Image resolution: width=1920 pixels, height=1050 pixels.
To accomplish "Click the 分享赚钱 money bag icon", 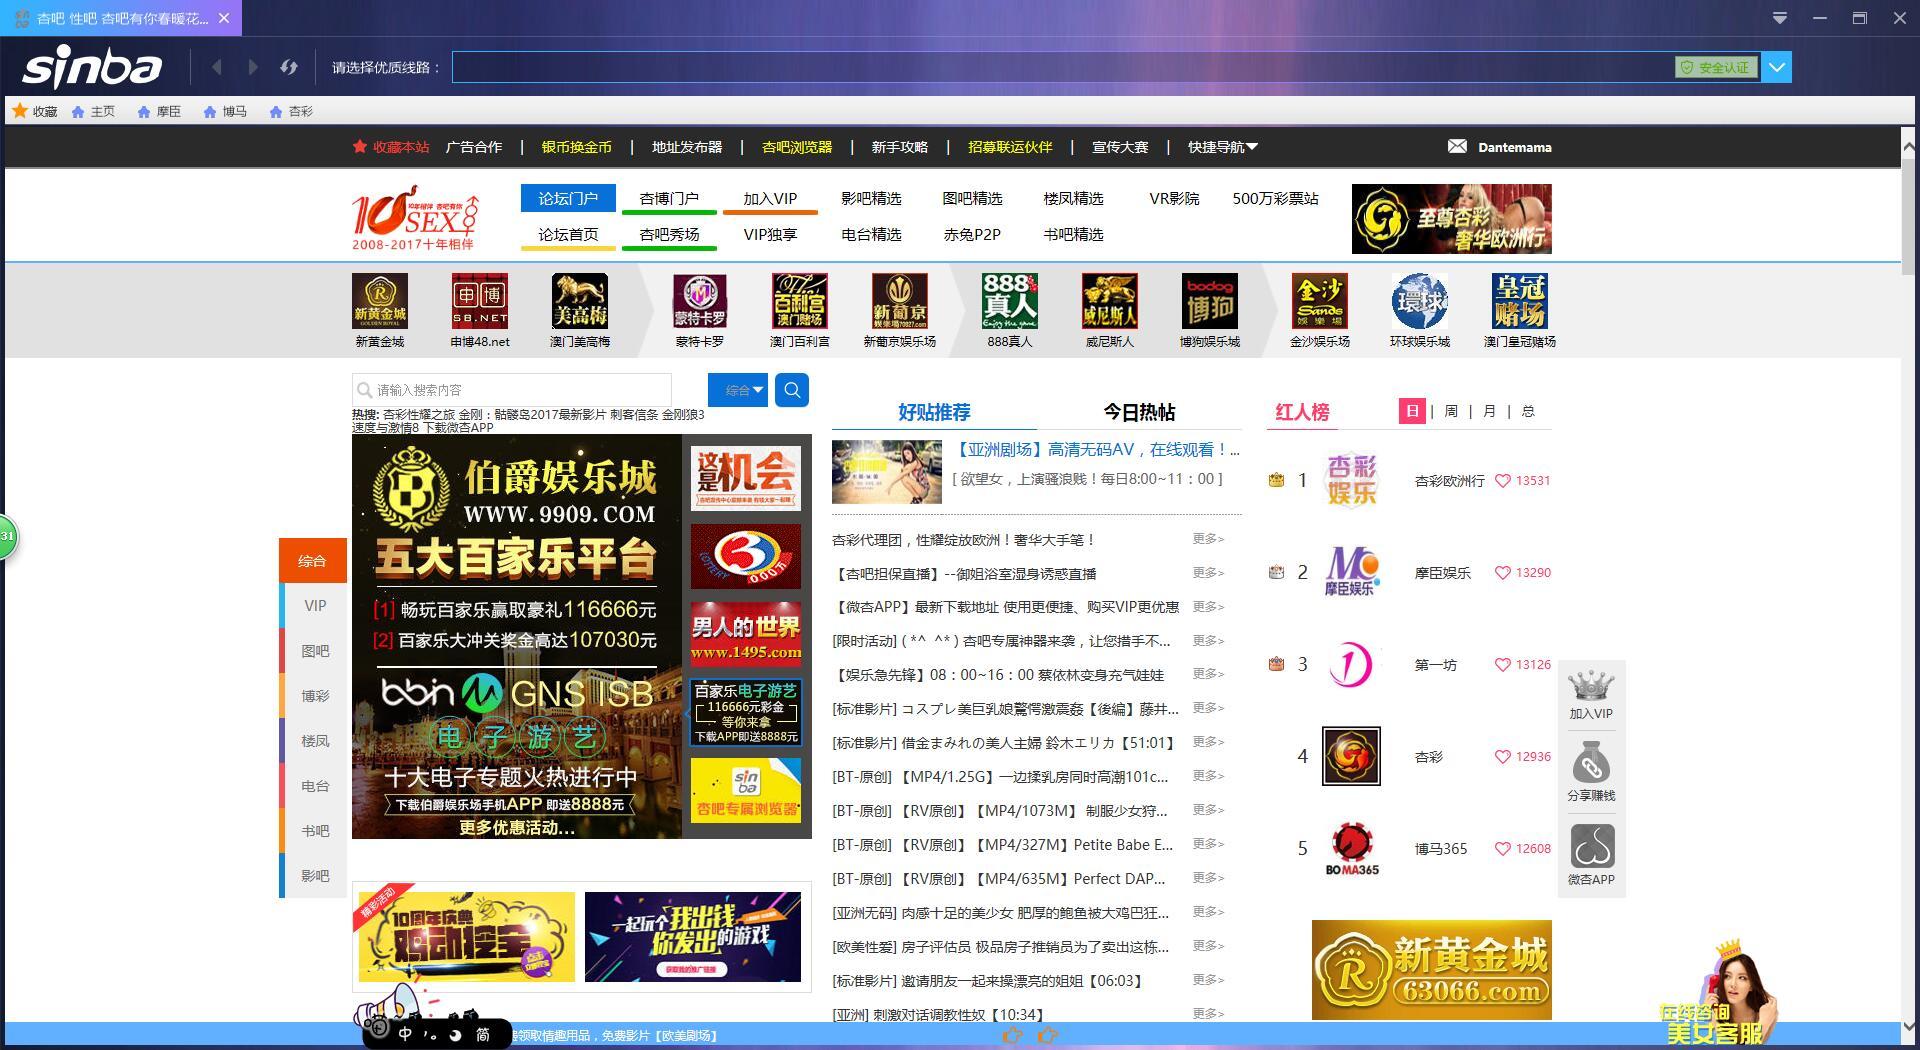I will point(1591,772).
